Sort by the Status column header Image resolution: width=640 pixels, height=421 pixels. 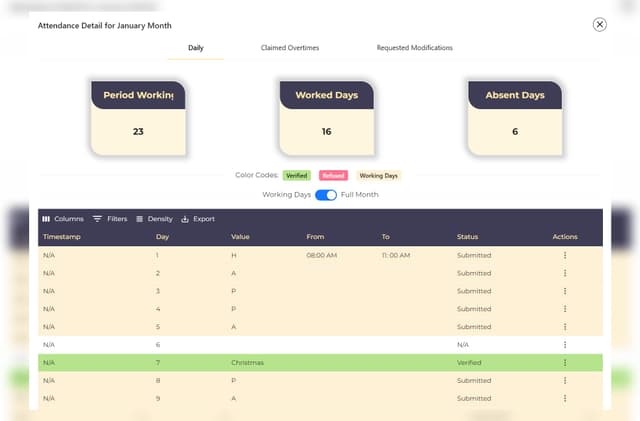click(x=467, y=237)
